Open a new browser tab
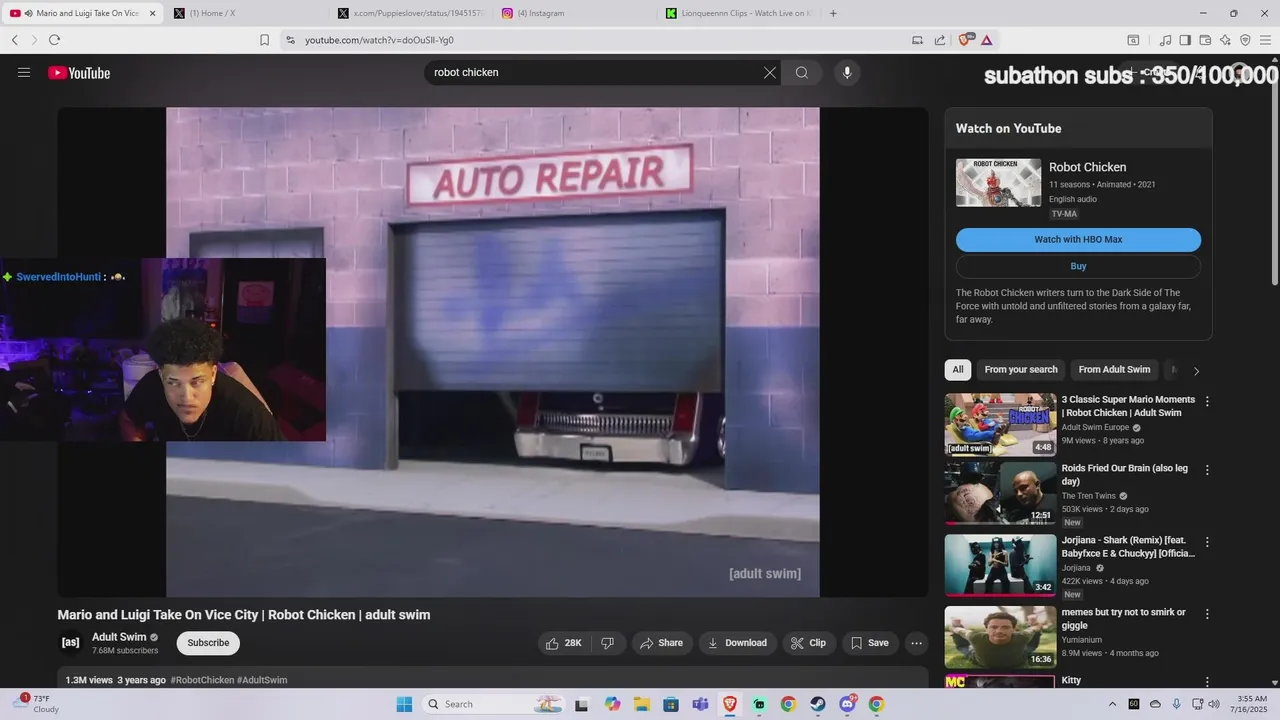 pos(834,13)
